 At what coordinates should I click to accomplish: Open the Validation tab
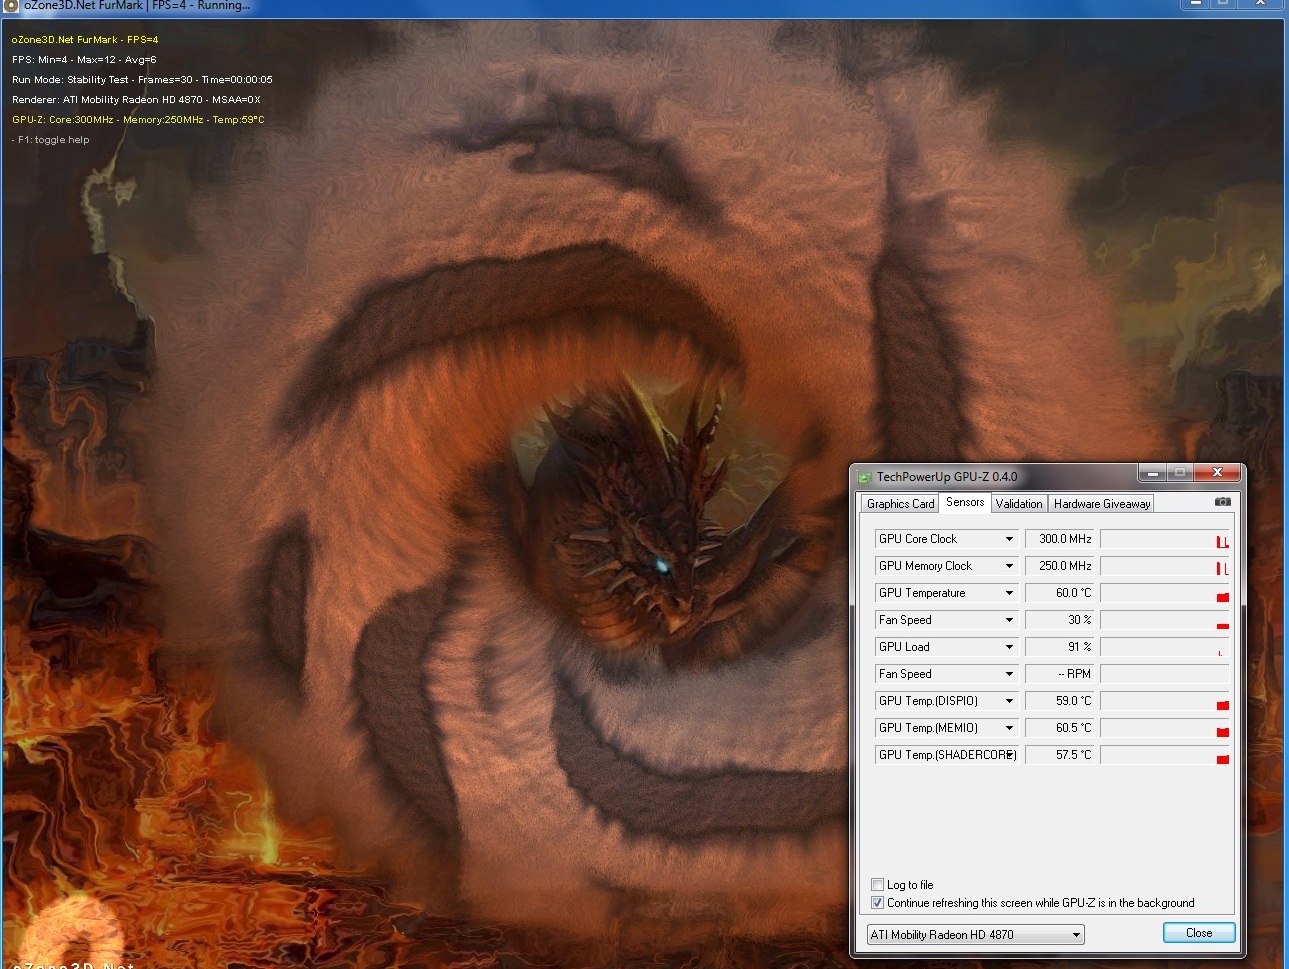pyautogui.click(x=1019, y=504)
